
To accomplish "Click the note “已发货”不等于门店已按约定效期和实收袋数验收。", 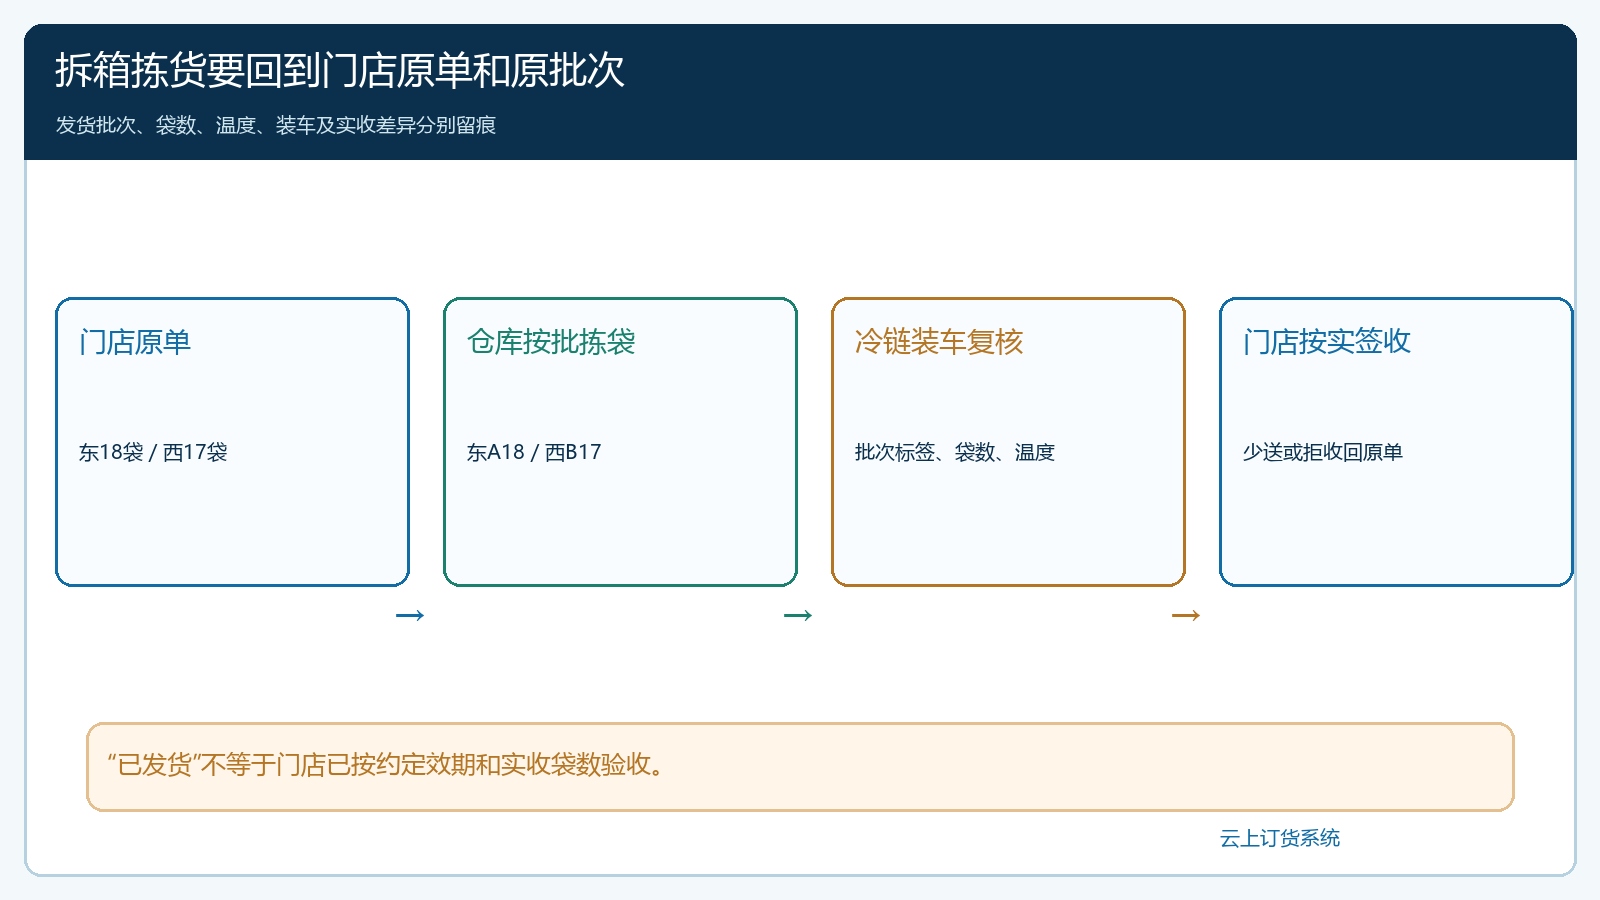I will 800,766.
